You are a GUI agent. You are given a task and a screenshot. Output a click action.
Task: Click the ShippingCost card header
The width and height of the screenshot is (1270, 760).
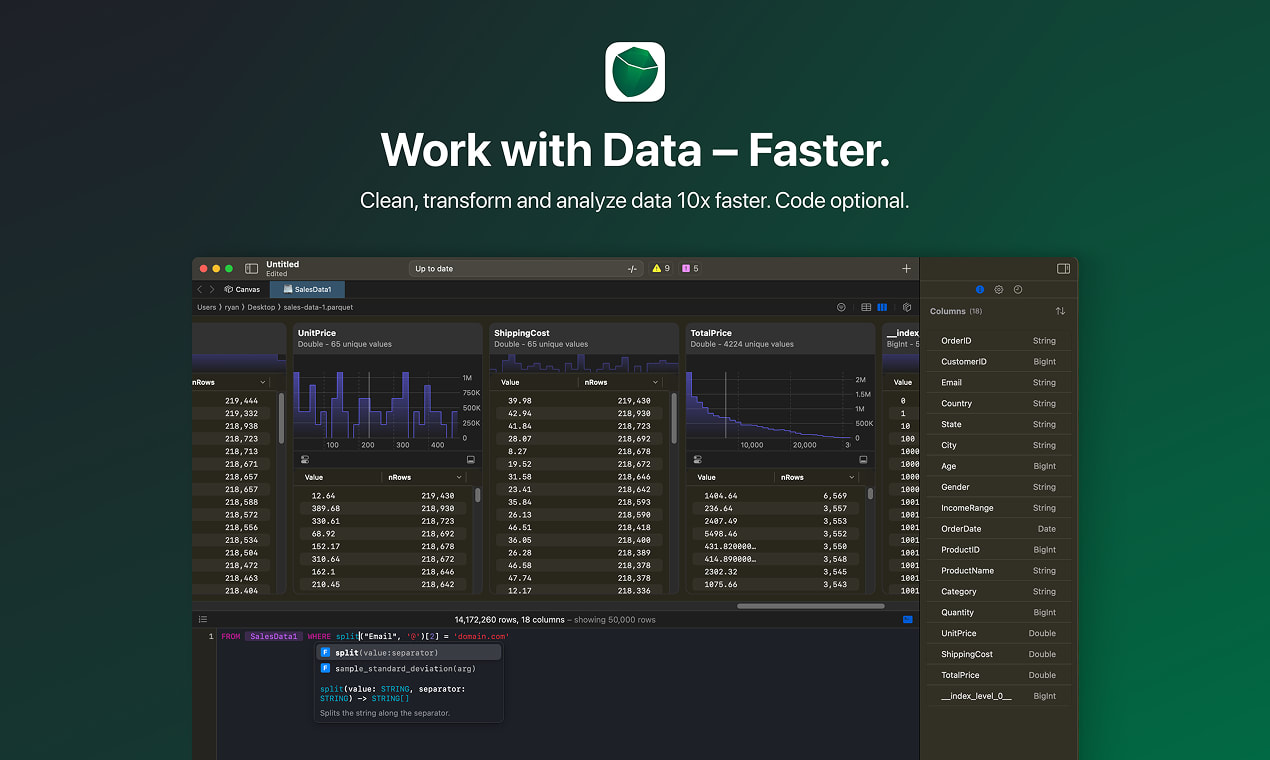click(583, 338)
